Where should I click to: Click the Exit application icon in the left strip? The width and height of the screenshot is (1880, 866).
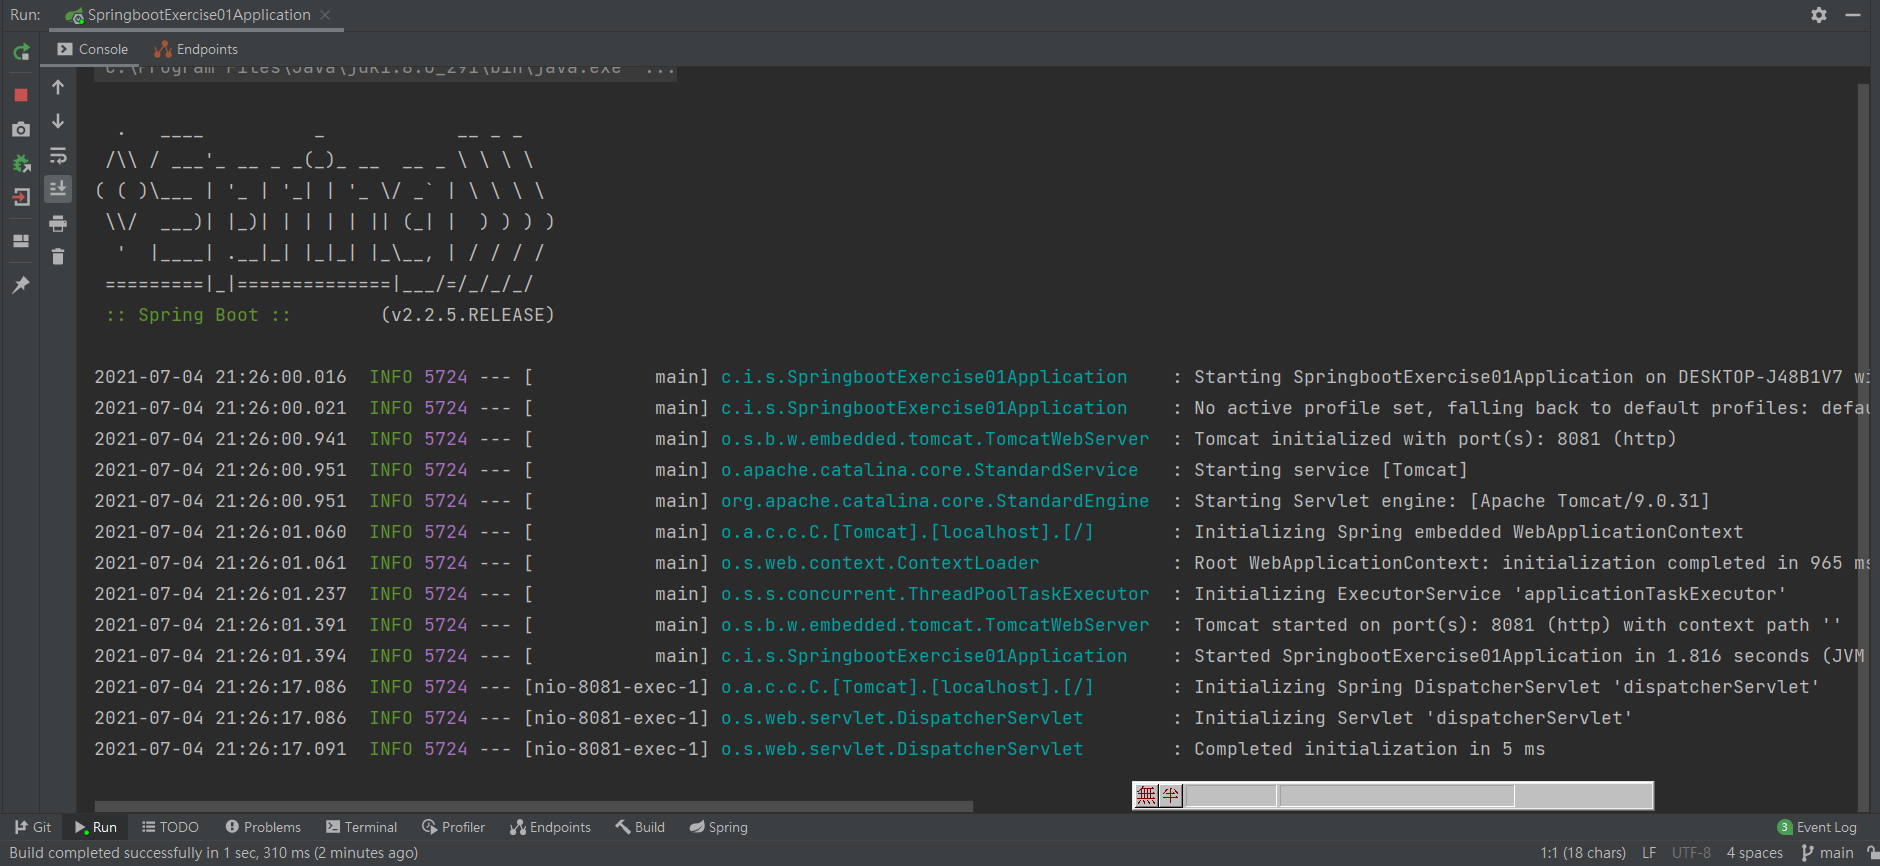[21, 197]
